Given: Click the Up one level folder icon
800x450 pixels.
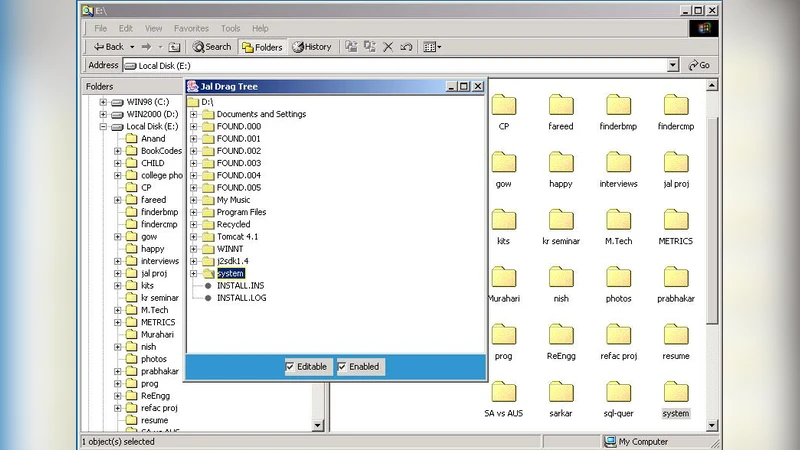Looking at the screenshot, I should 175,47.
